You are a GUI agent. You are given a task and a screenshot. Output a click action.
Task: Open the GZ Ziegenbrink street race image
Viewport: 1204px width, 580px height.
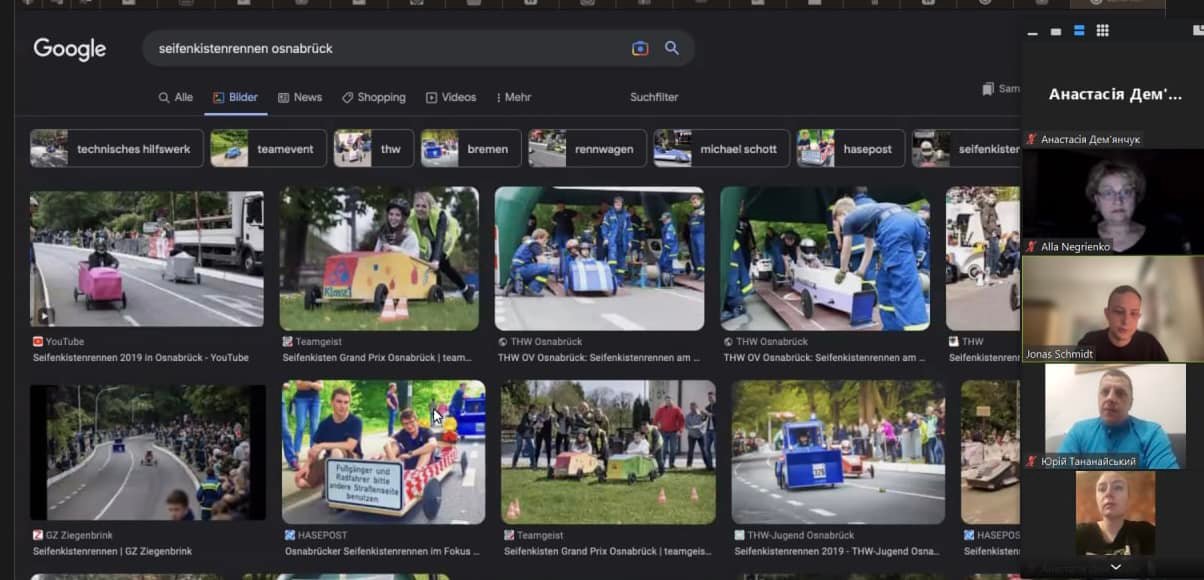(x=148, y=452)
